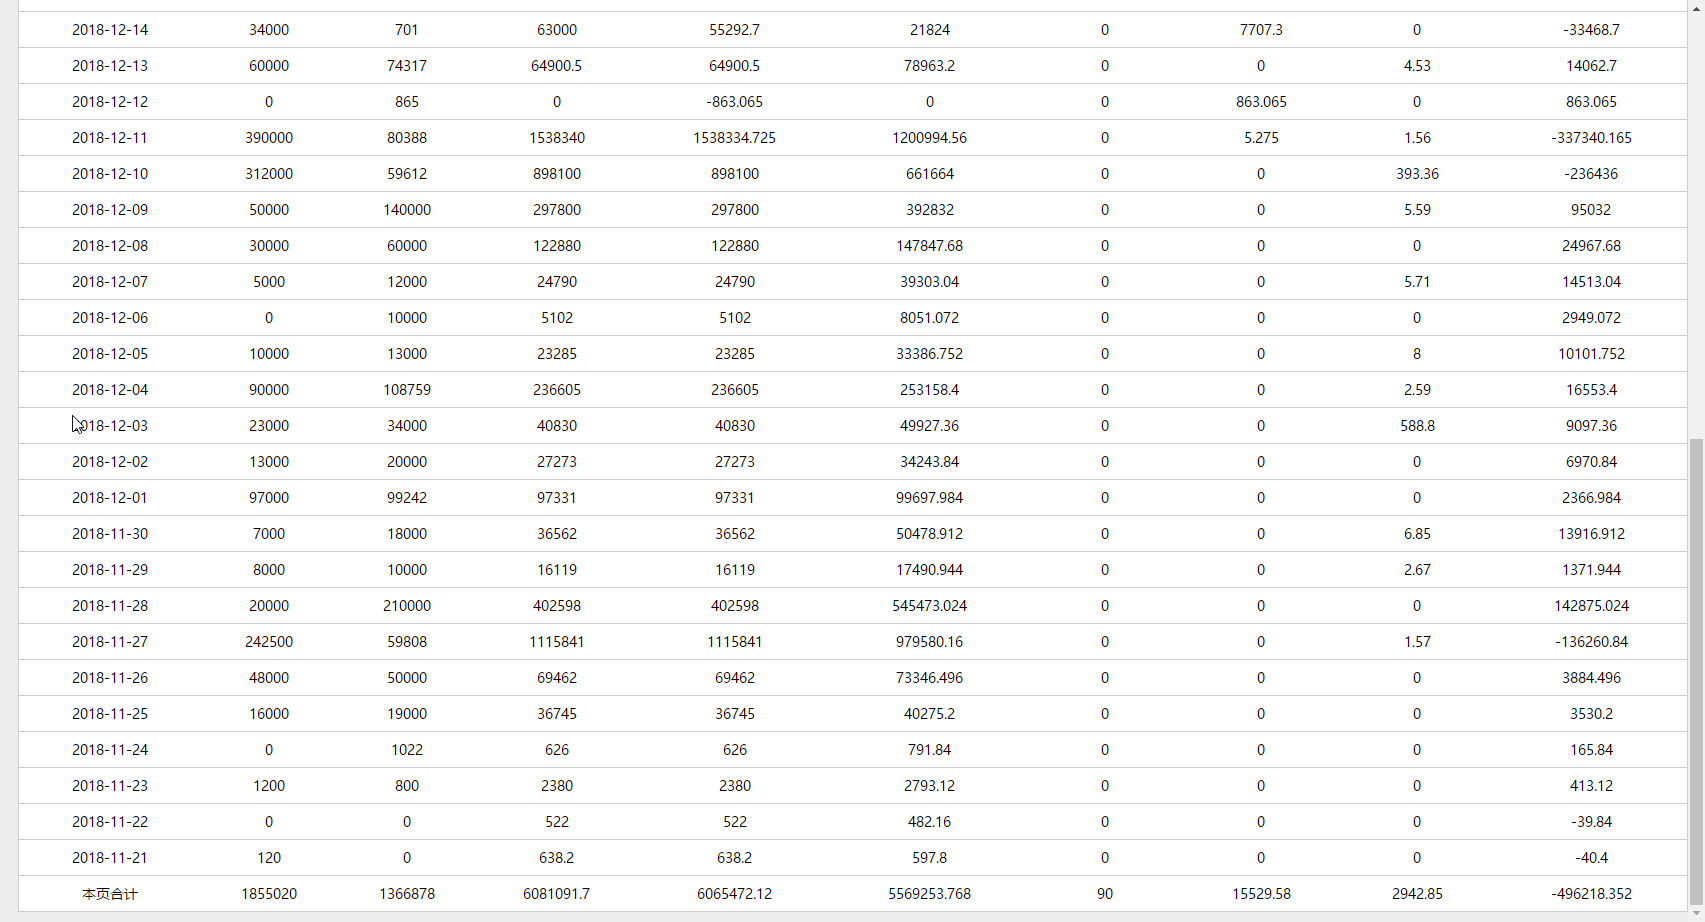Screen dimensions: 1705x922
Task: Click the 2018-12-14 date cell
Action: point(110,30)
